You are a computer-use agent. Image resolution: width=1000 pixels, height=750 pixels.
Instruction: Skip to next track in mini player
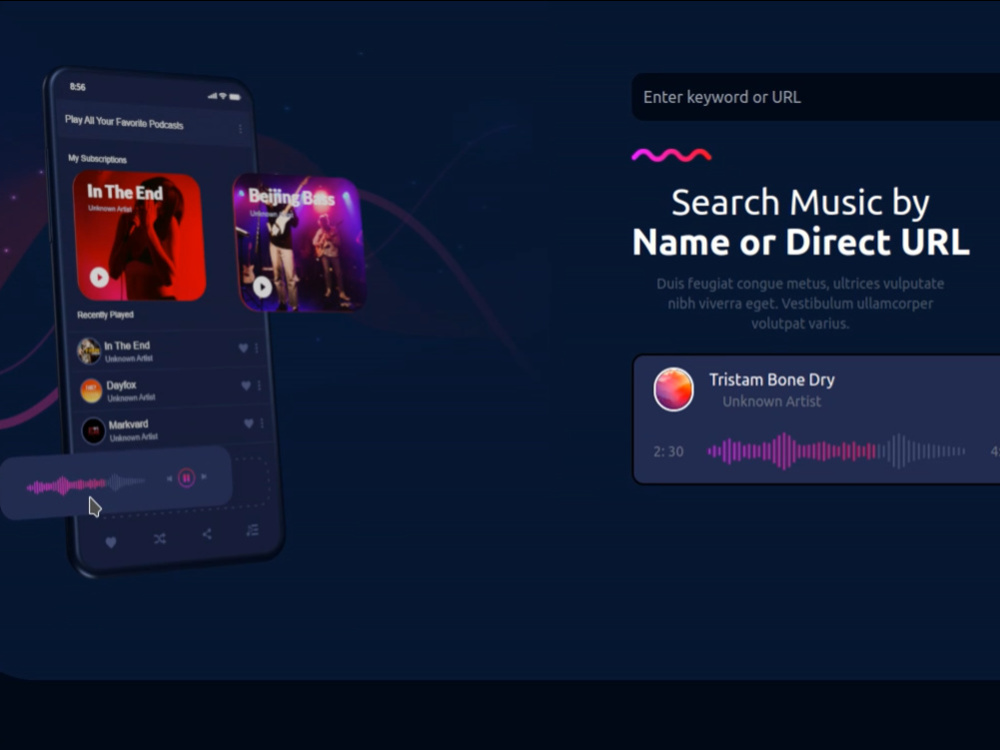[204, 476]
